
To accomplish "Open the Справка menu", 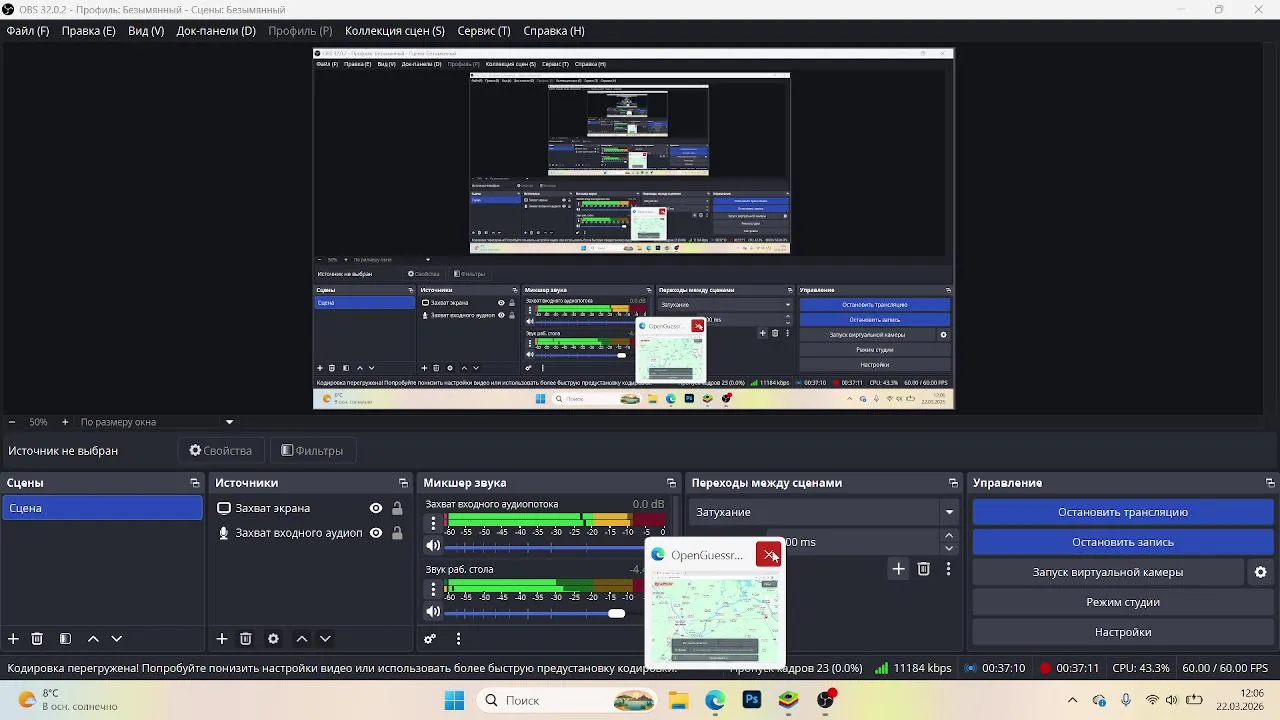I will coord(554,31).
